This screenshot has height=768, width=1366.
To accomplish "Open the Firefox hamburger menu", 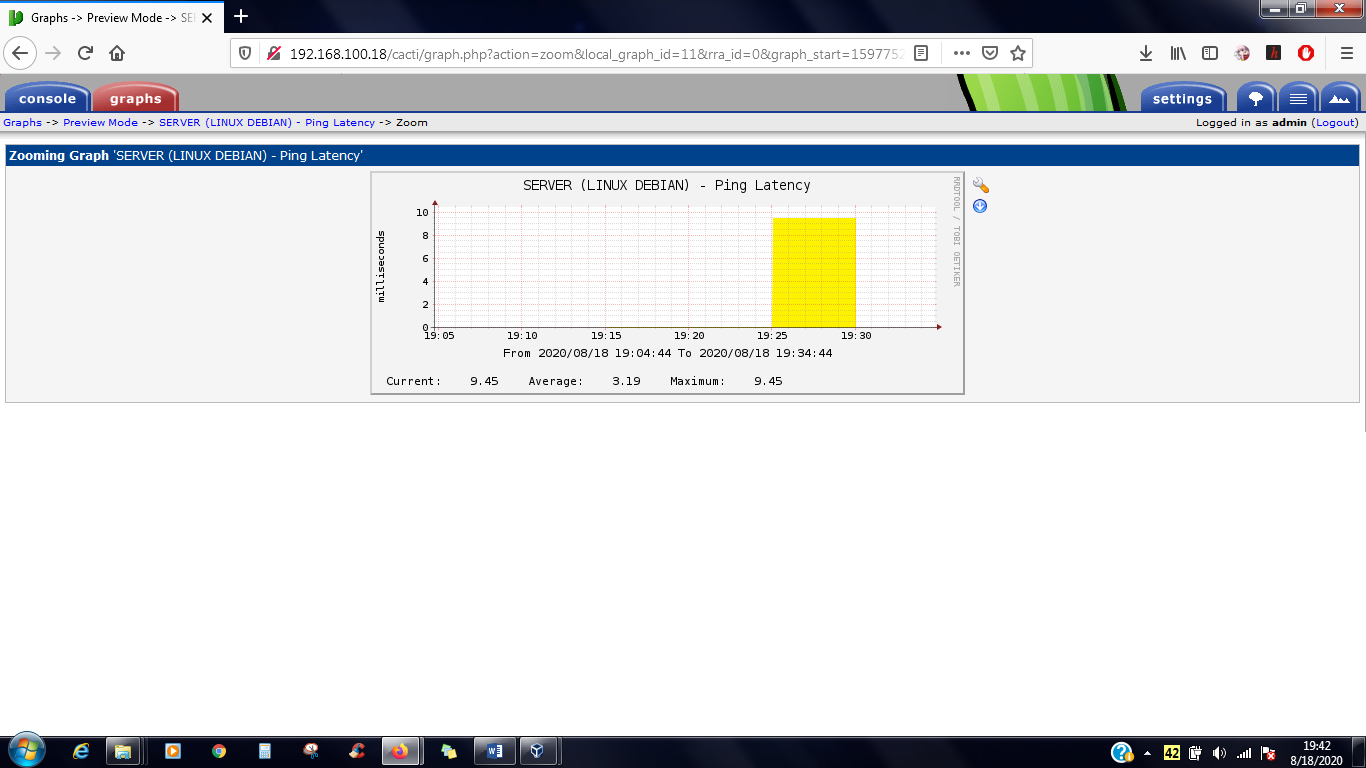I will 1346,53.
